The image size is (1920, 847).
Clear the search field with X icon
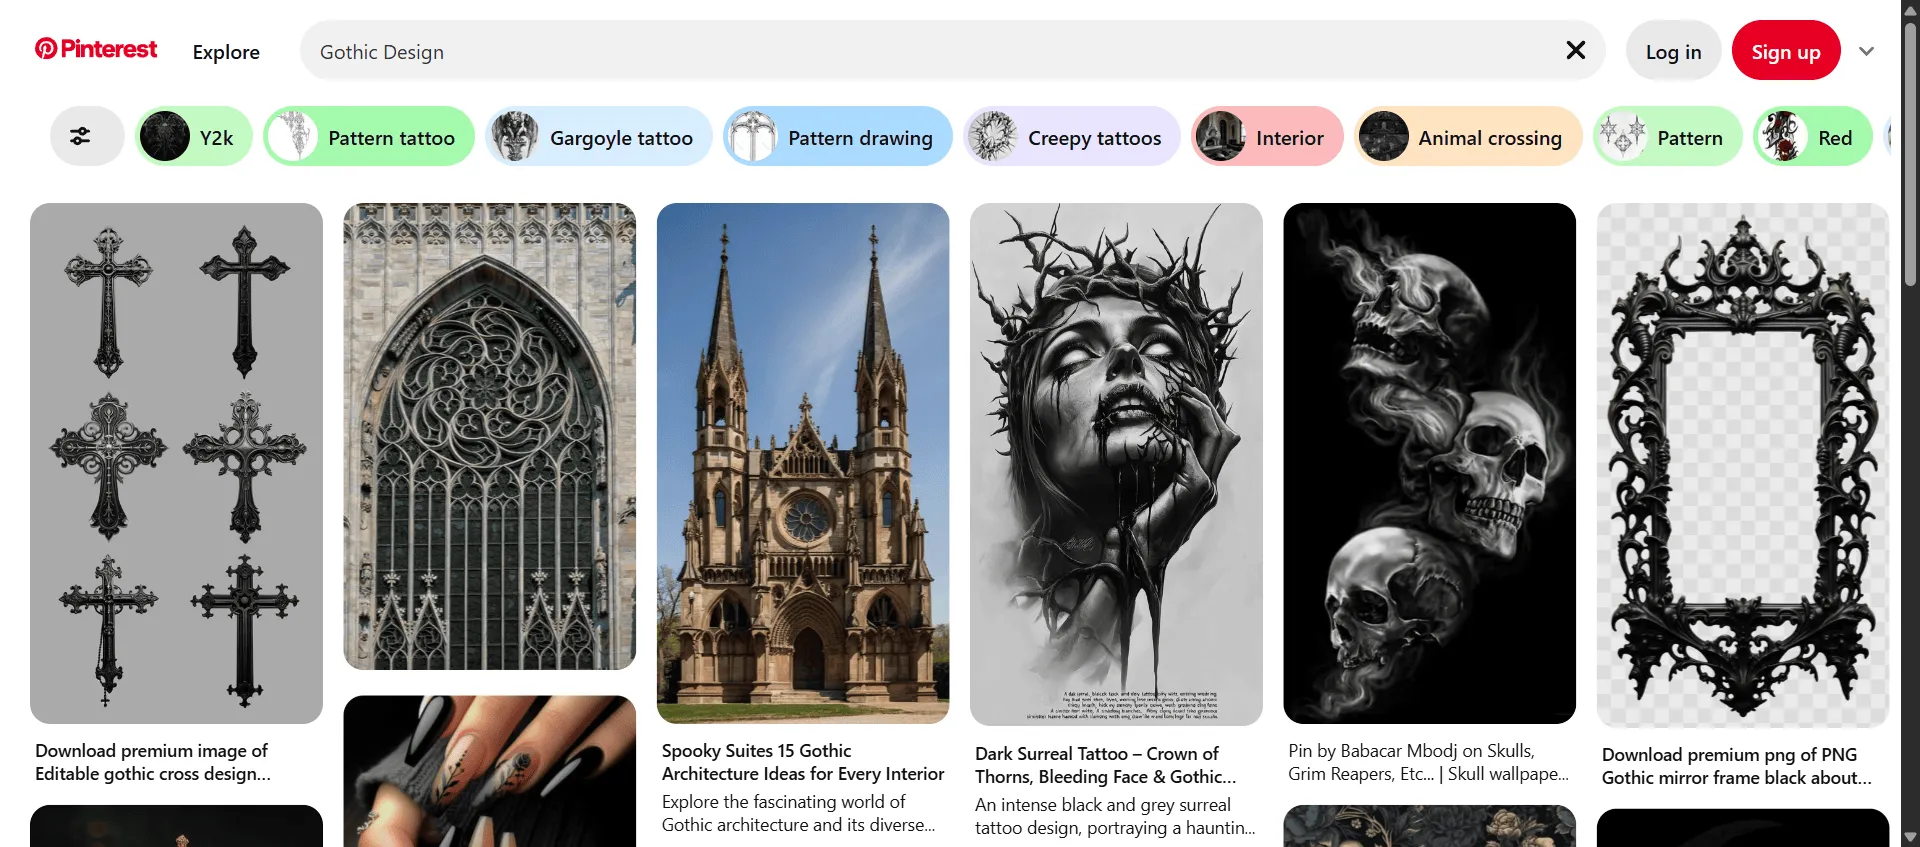pyautogui.click(x=1575, y=50)
